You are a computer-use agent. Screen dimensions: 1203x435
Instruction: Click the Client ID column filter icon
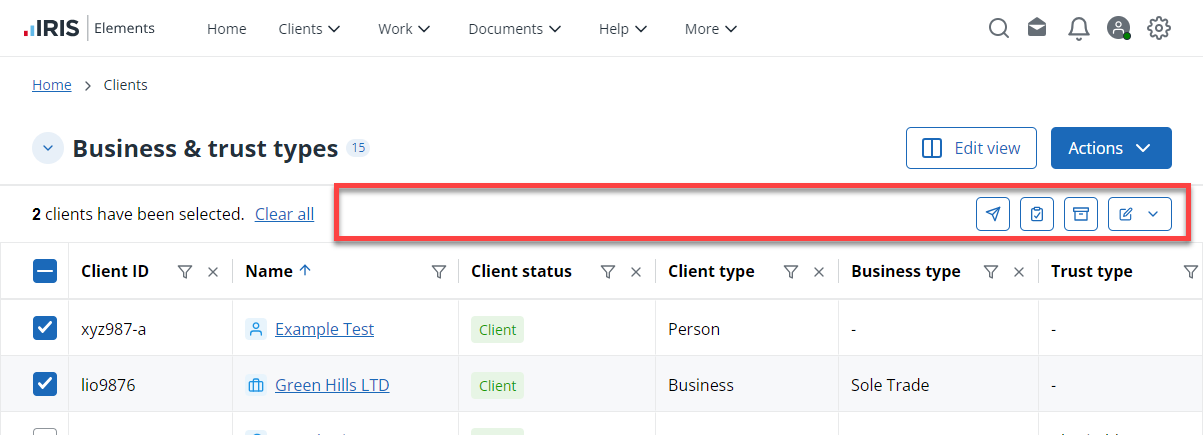click(184, 272)
